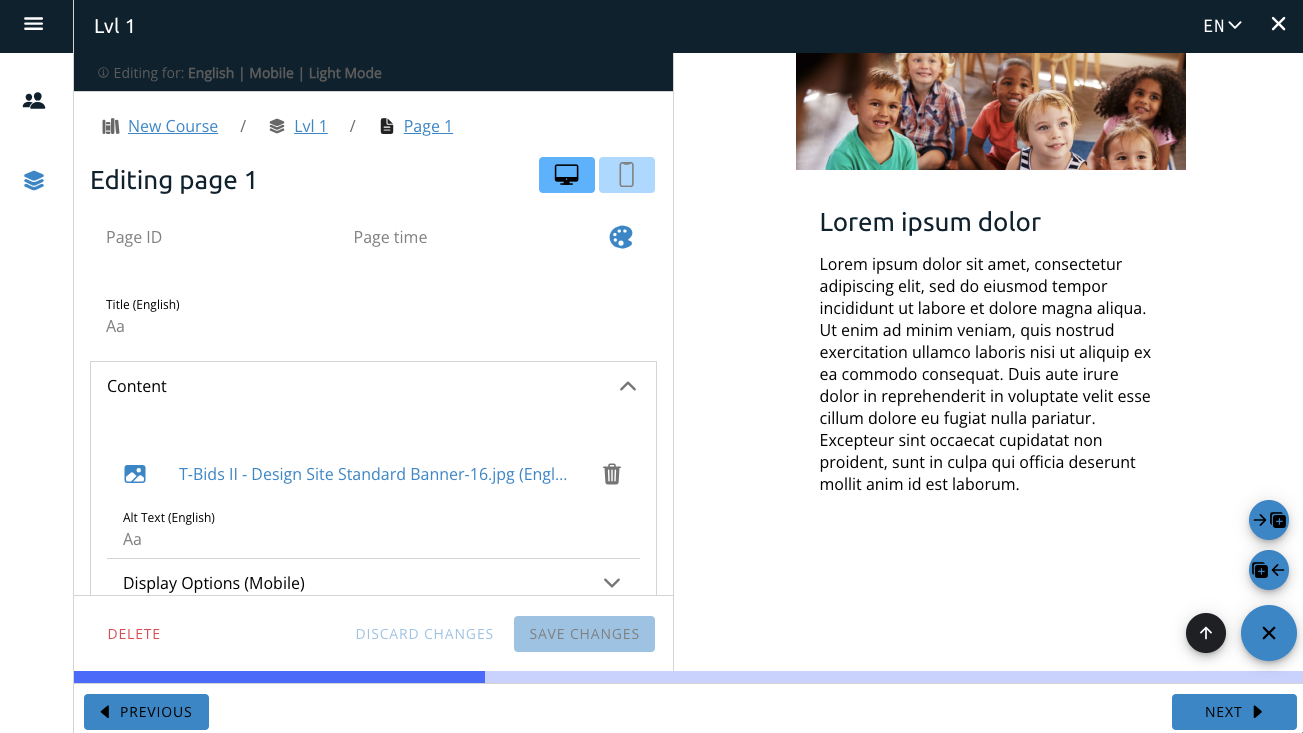The height and width of the screenshot is (733, 1303).
Task: Open the users section in sidebar
Action: pyautogui.click(x=34, y=101)
